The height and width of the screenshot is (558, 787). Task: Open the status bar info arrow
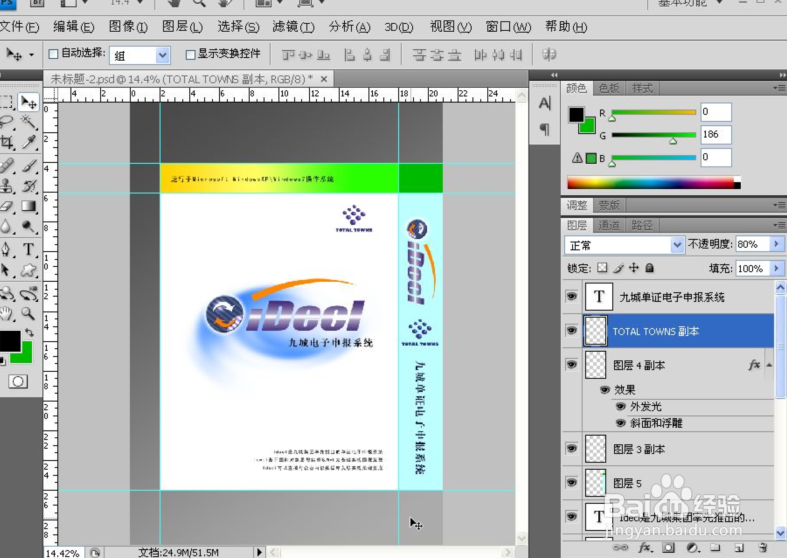[x=259, y=552]
